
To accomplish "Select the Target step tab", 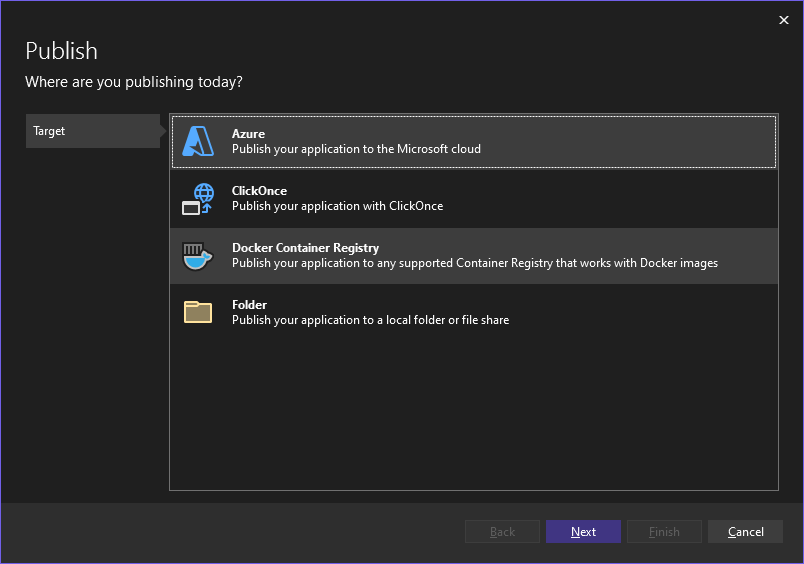I will click(93, 131).
